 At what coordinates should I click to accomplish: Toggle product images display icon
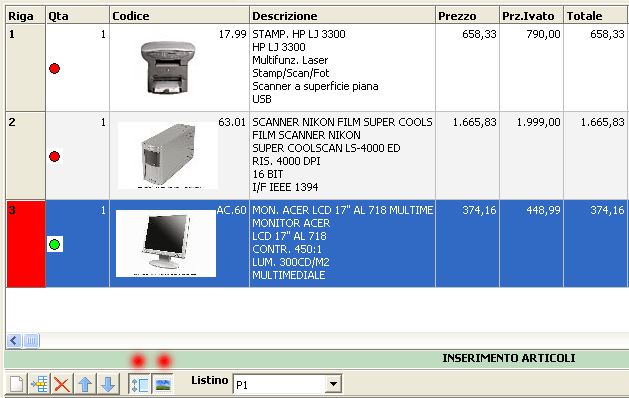click(163, 384)
